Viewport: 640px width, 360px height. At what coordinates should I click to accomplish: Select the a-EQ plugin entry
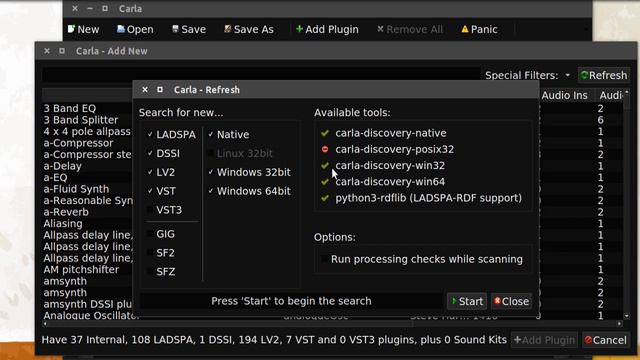coord(56,177)
